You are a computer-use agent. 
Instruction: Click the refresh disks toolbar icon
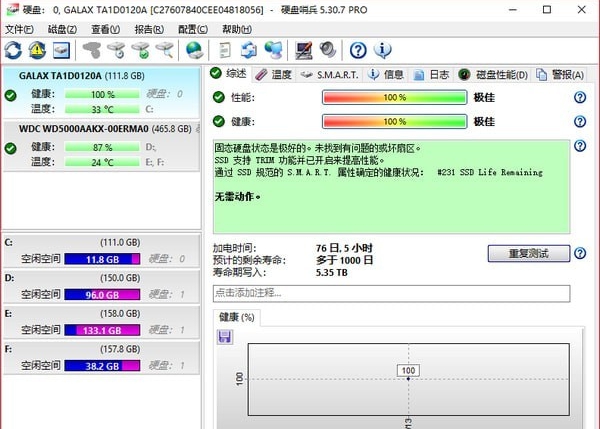tap(13, 50)
